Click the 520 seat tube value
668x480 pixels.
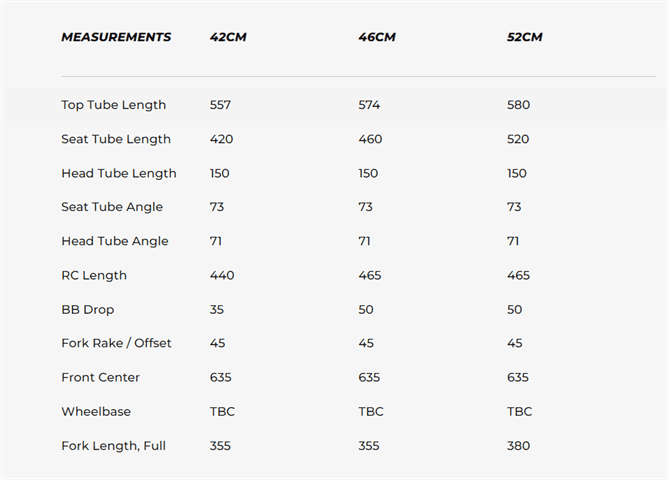point(518,139)
